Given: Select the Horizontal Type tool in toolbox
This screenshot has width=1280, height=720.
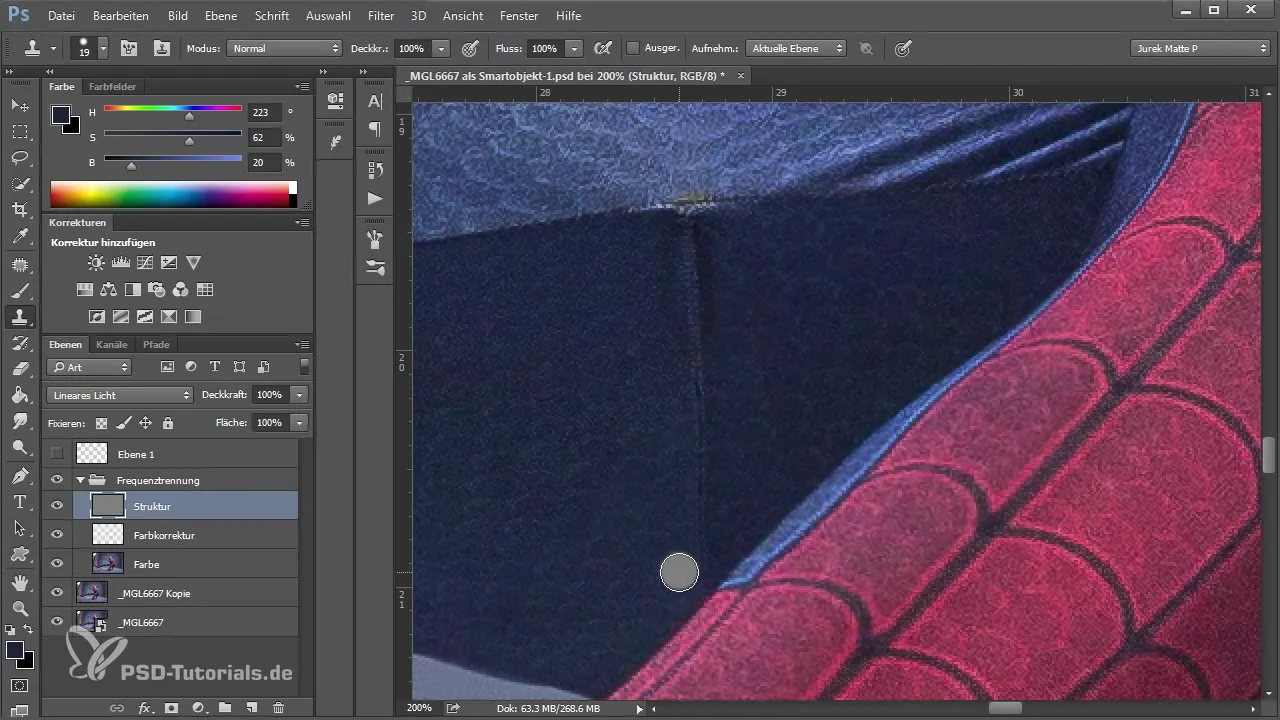Looking at the screenshot, I should point(19,501).
